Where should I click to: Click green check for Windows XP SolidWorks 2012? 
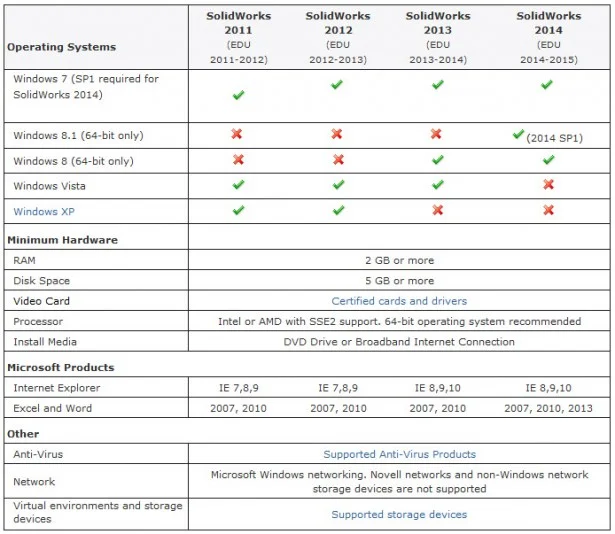coord(338,210)
